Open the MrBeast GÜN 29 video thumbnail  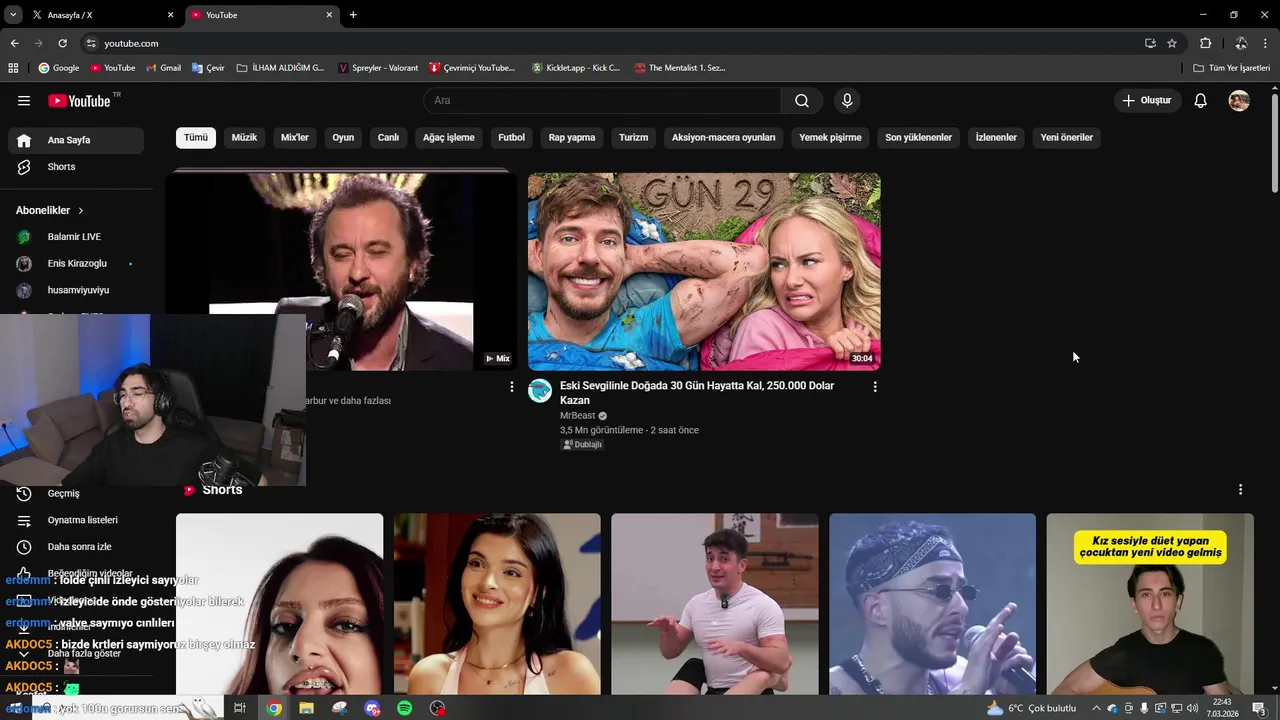[704, 272]
